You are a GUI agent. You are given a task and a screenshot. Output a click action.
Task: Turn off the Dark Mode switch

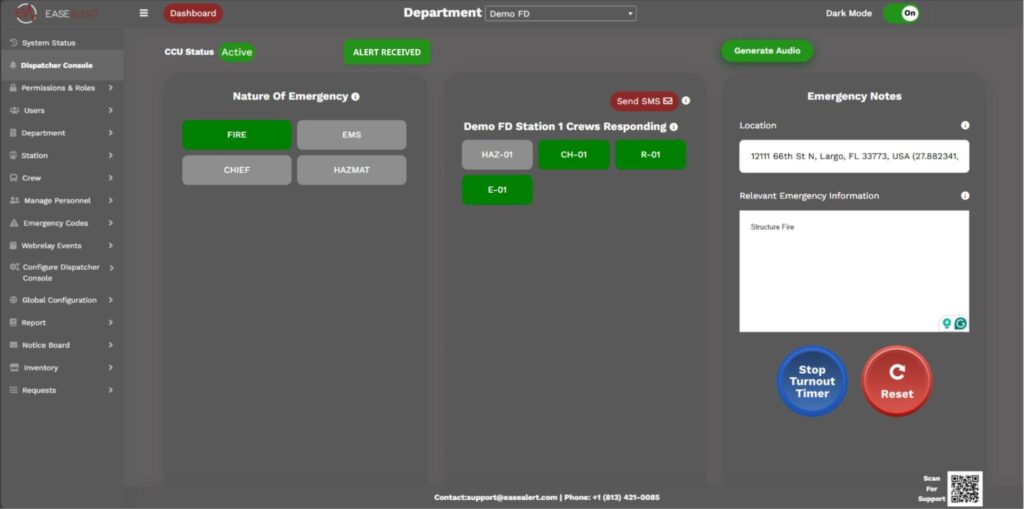(x=901, y=13)
